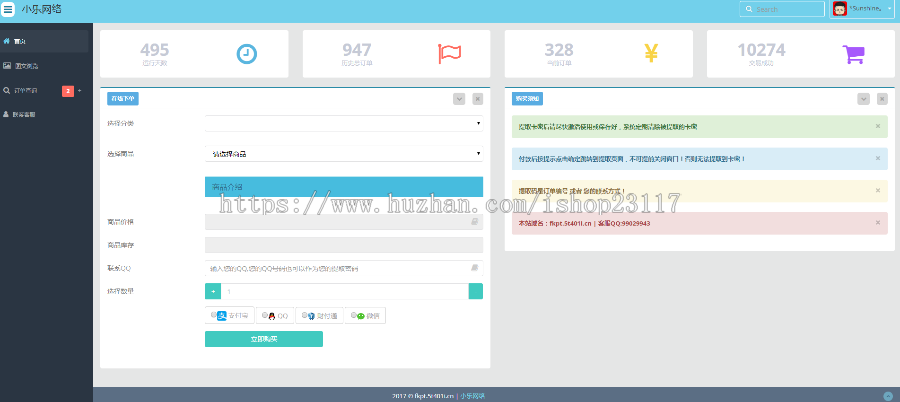900x402 pixels.
Task: Click the 328 statistic number
Action: pos(559,50)
